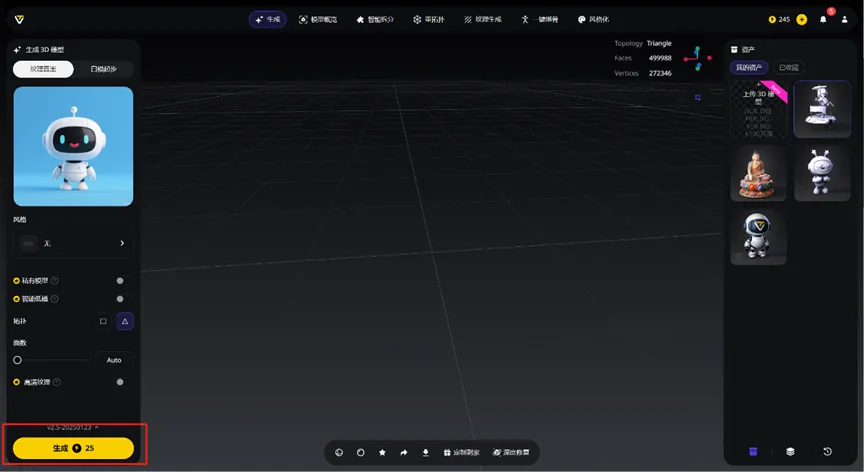Click the 245 coin credit balance
864x472 pixels.
[779, 19]
